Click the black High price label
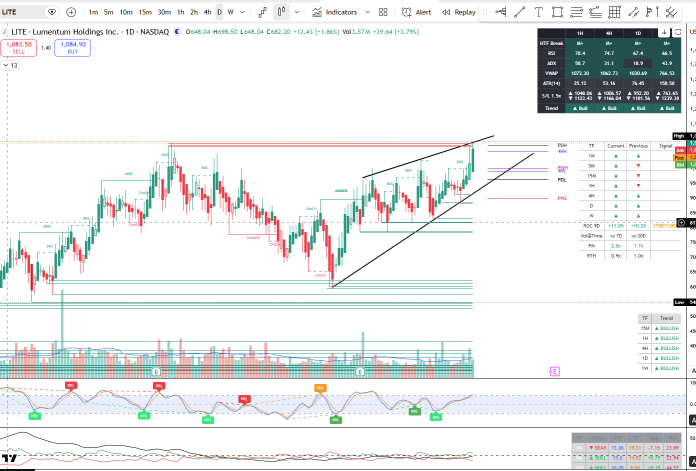This screenshot has width=696, height=471. point(679,136)
